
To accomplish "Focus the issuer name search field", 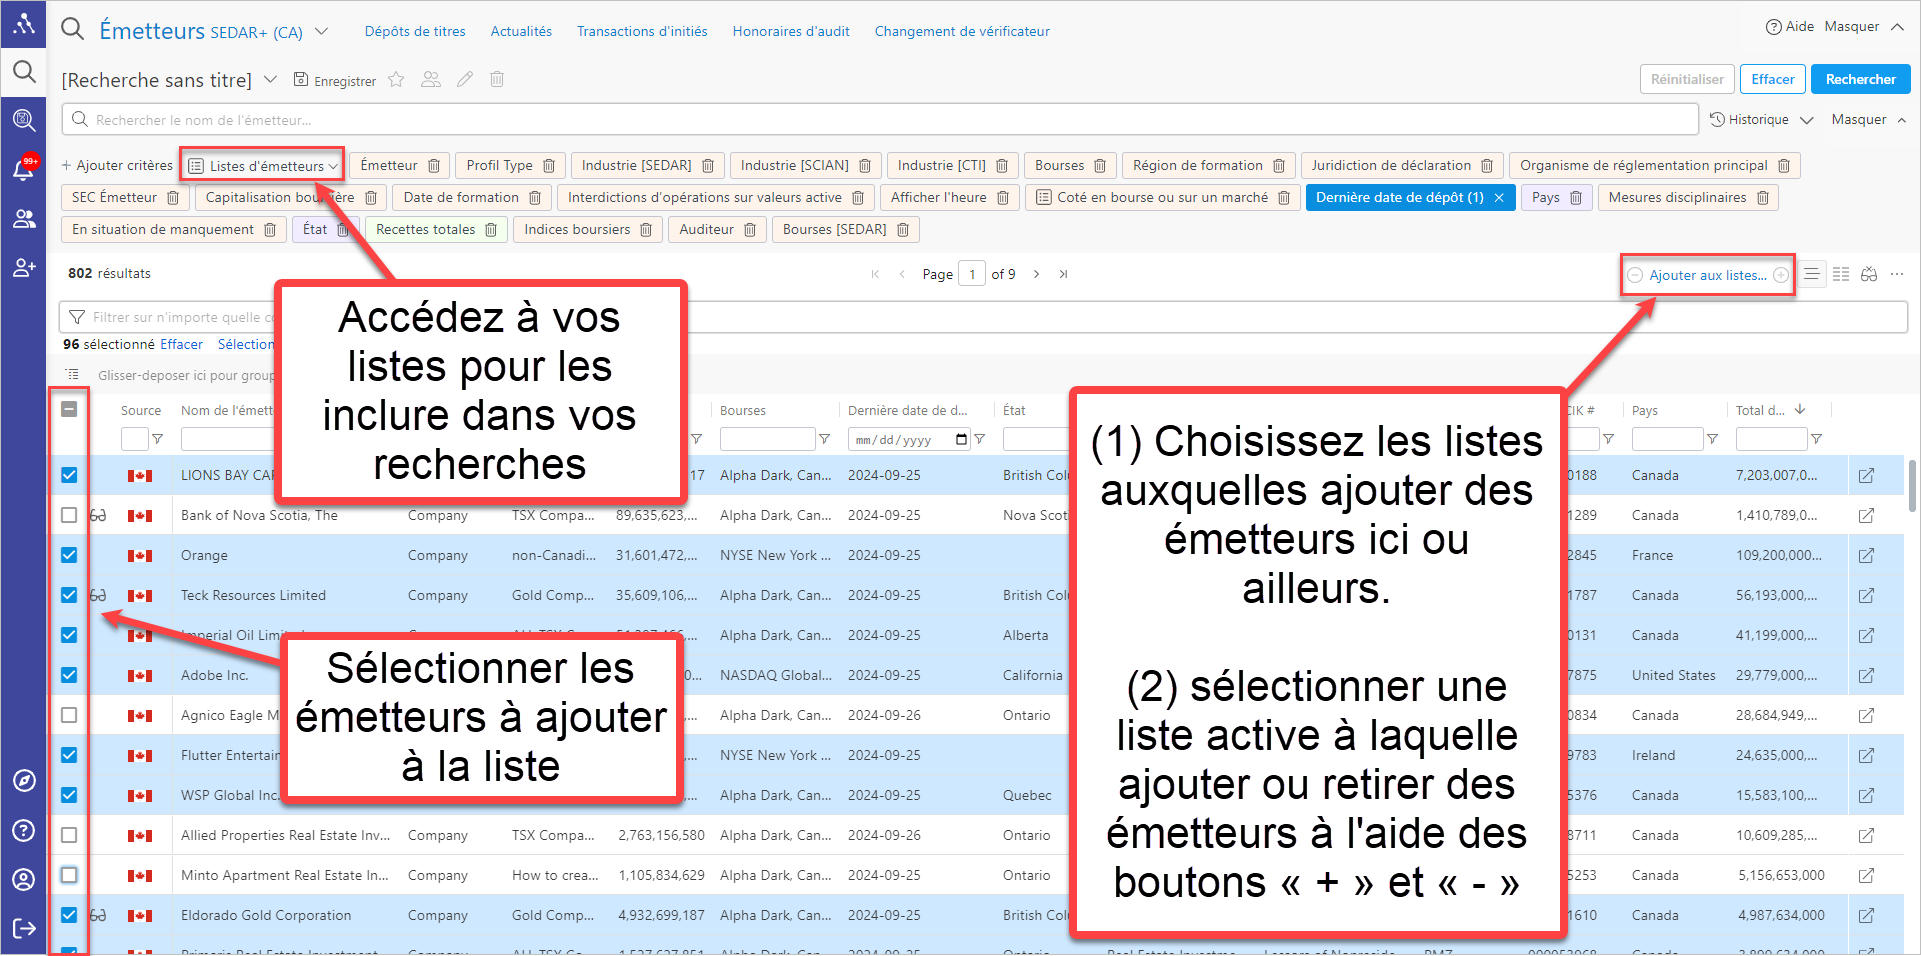I will coord(880,120).
